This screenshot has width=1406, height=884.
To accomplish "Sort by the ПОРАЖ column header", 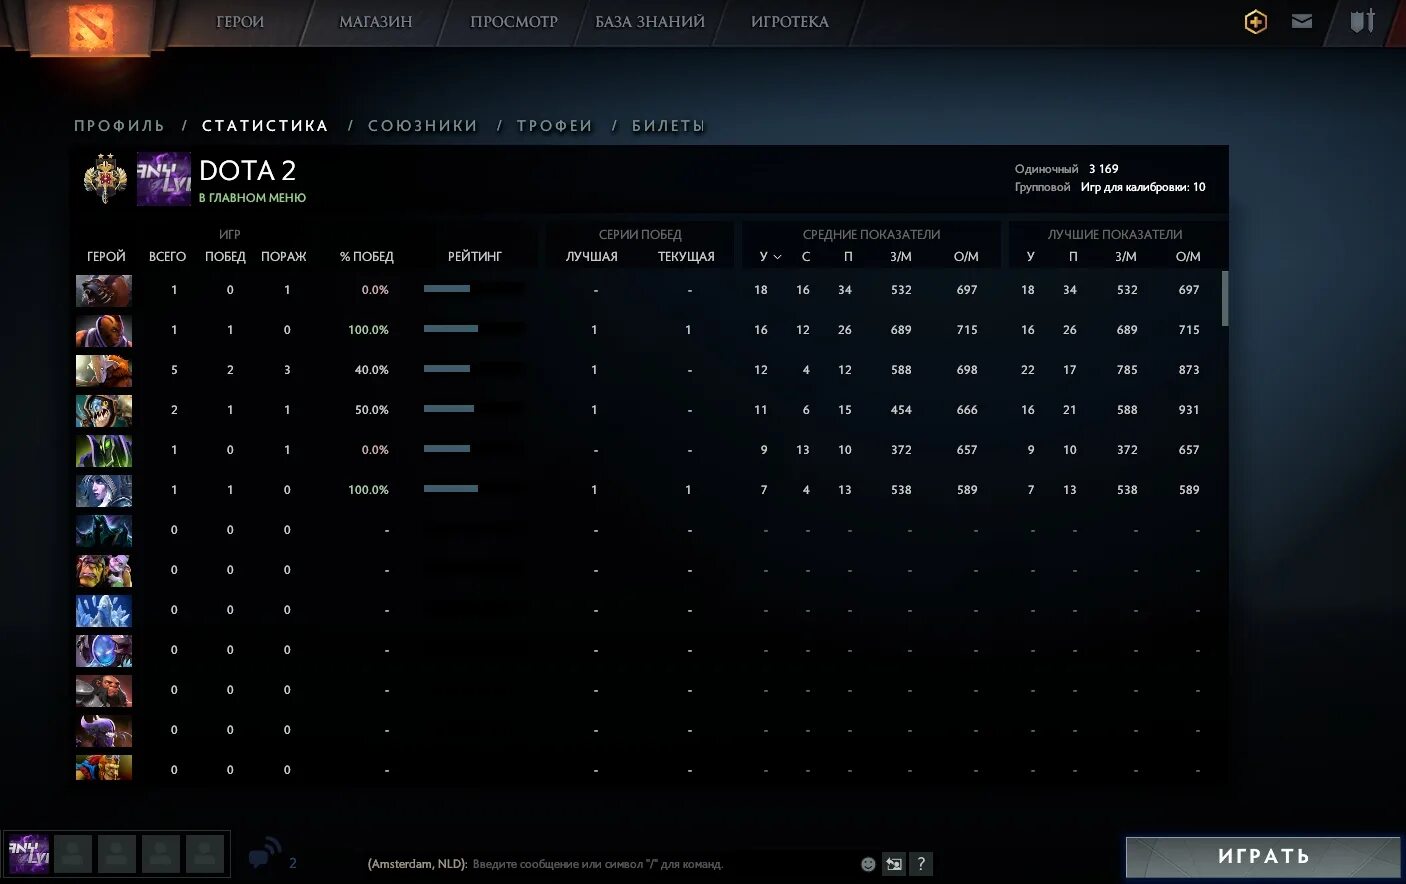I will pyautogui.click(x=283, y=257).
